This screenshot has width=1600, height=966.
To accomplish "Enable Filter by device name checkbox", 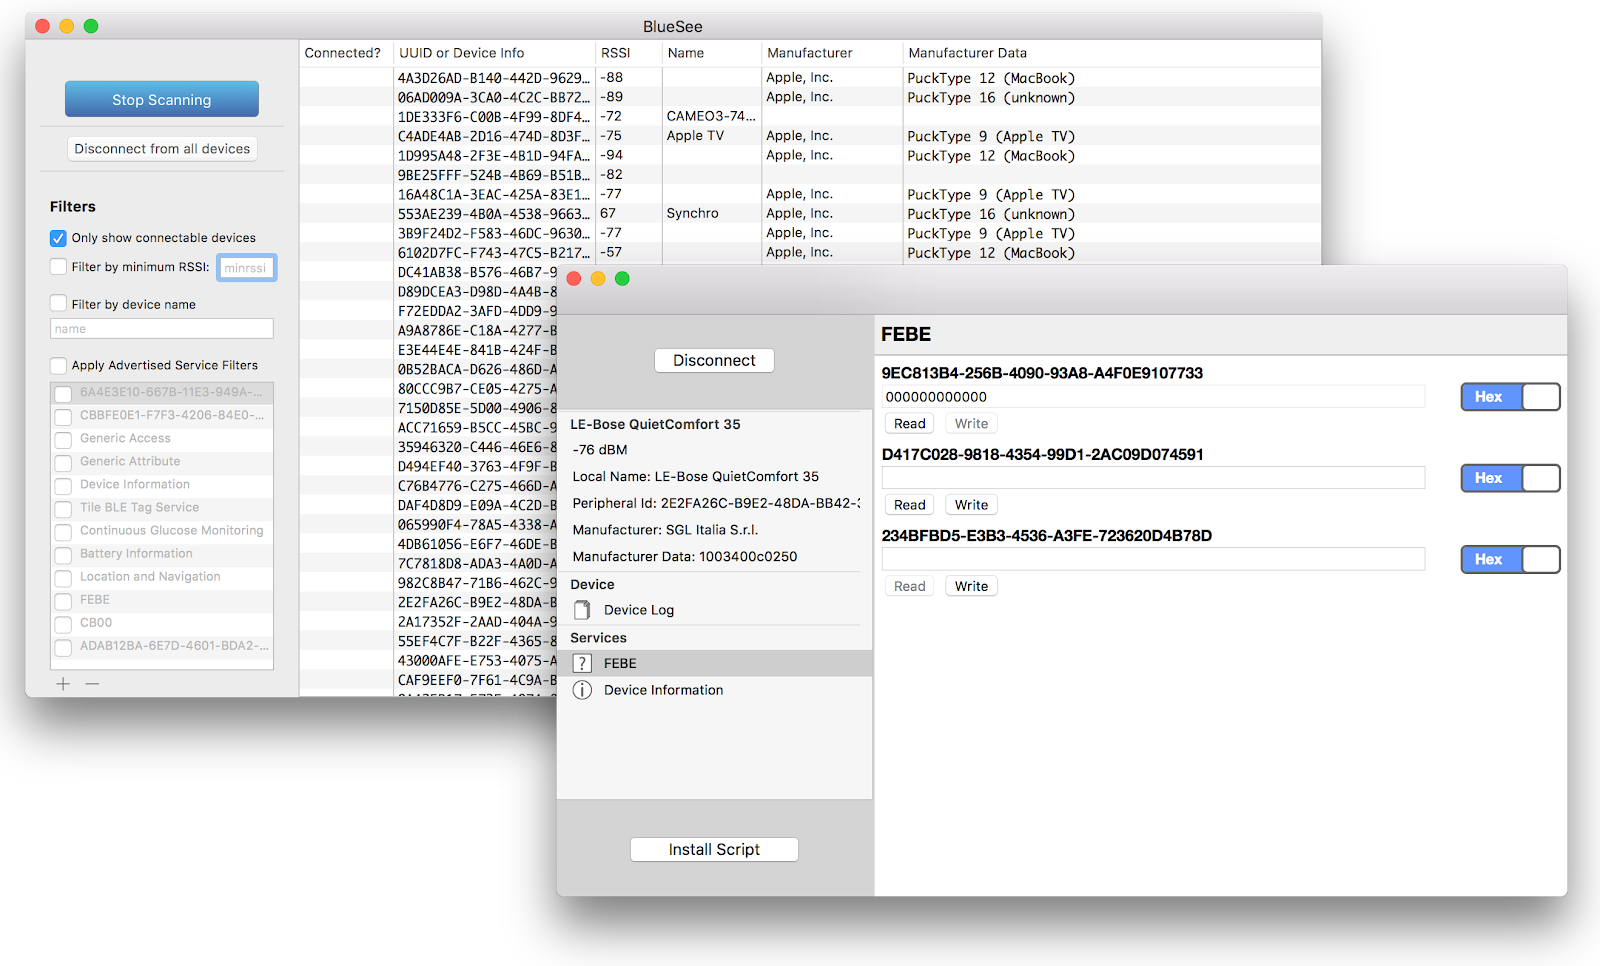I will 58,304.
